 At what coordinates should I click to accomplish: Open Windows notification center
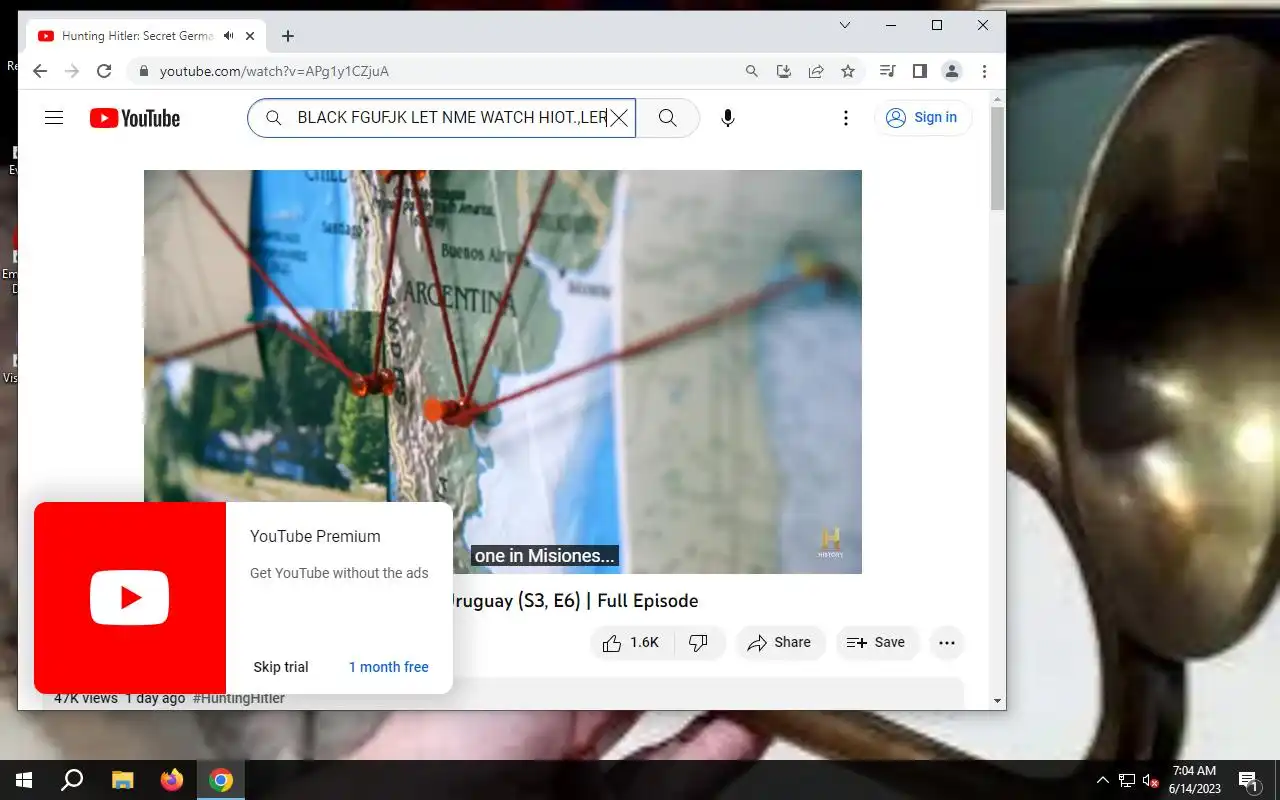click(1248, 780)
